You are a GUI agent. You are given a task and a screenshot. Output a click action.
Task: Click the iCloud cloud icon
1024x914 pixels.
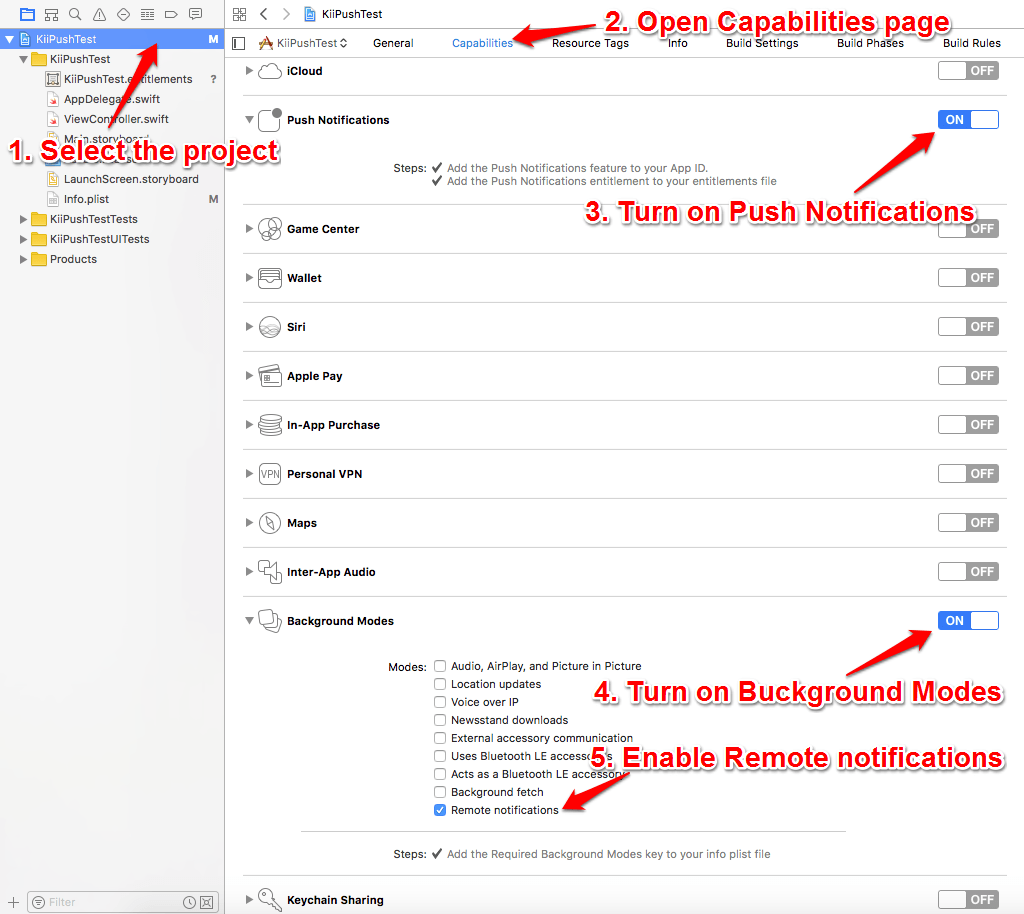tap(270, 71)
